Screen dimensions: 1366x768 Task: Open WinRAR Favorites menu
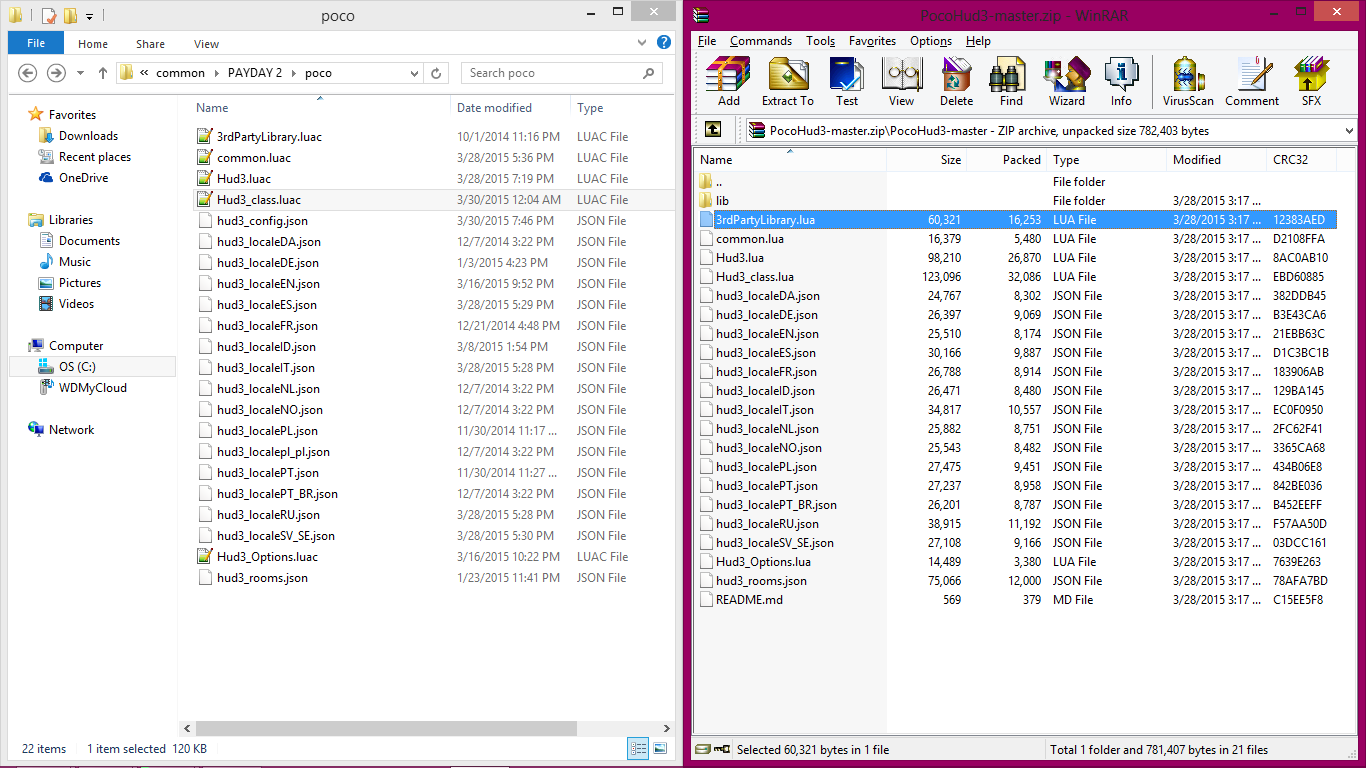tap(873, 41)
